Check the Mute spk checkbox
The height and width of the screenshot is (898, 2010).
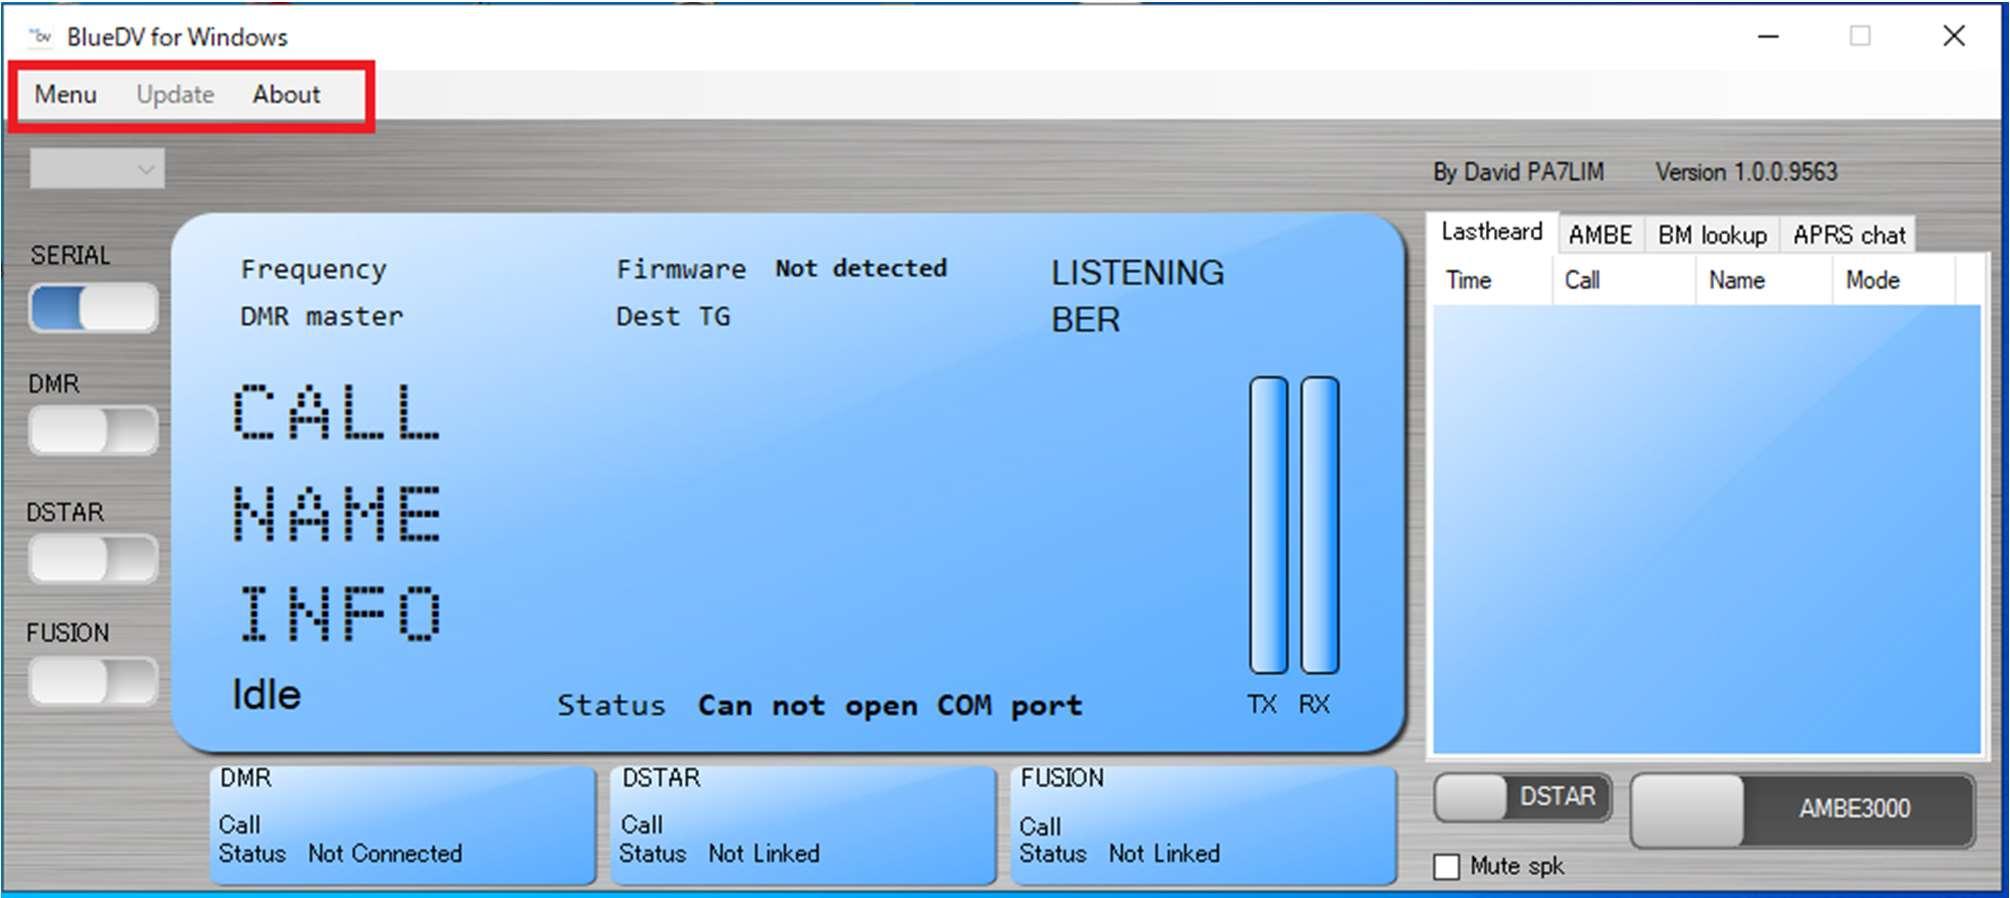tap(1446, 867)
